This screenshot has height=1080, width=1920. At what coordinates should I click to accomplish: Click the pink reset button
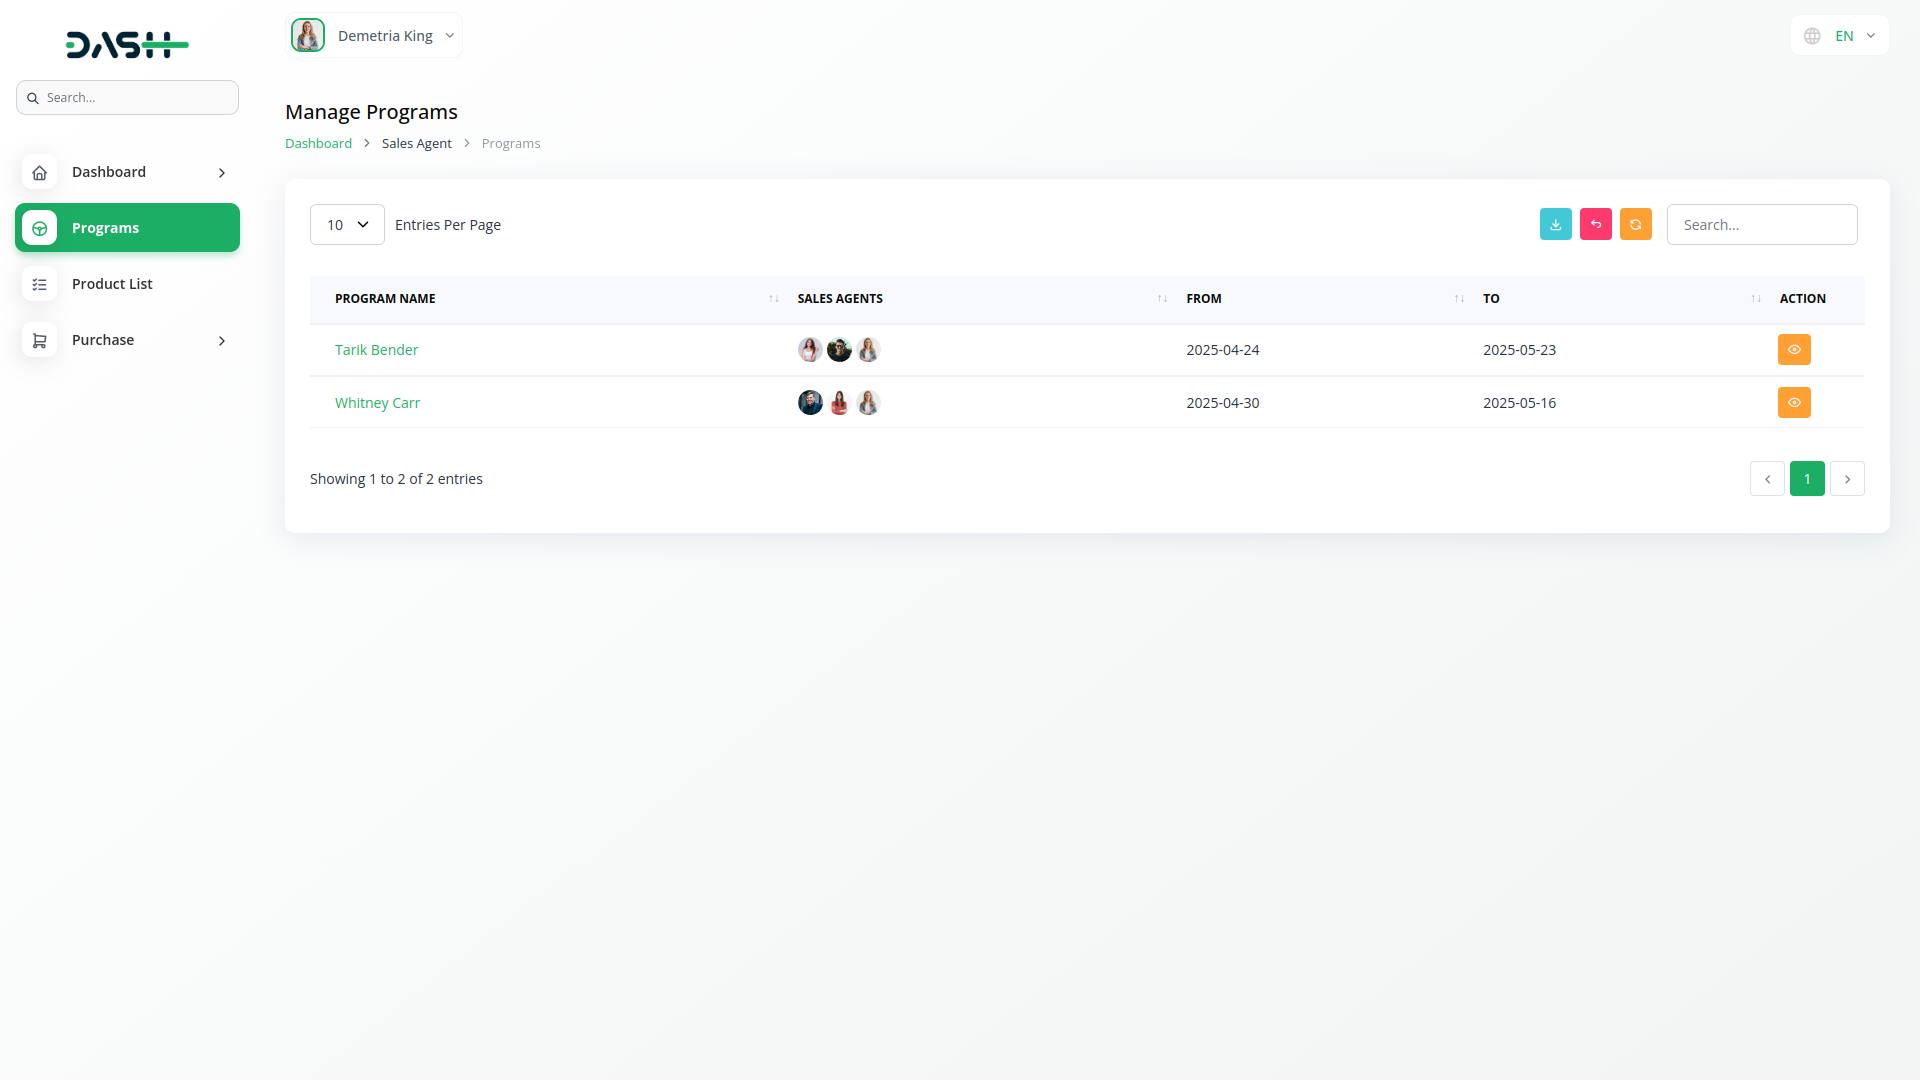click(x=1596, y=224)
